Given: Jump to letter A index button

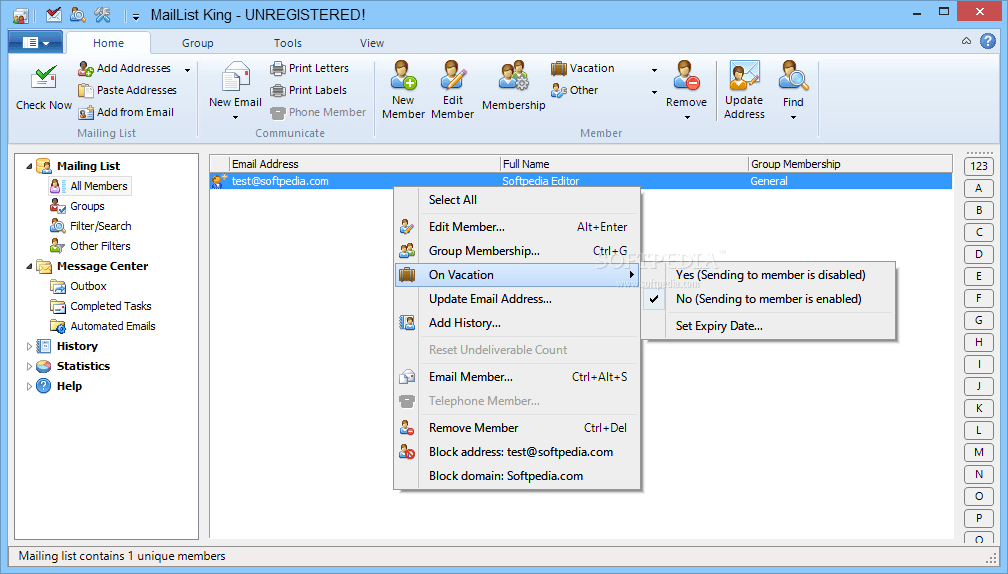Looking at the screenshot, I should pos(978,188).
